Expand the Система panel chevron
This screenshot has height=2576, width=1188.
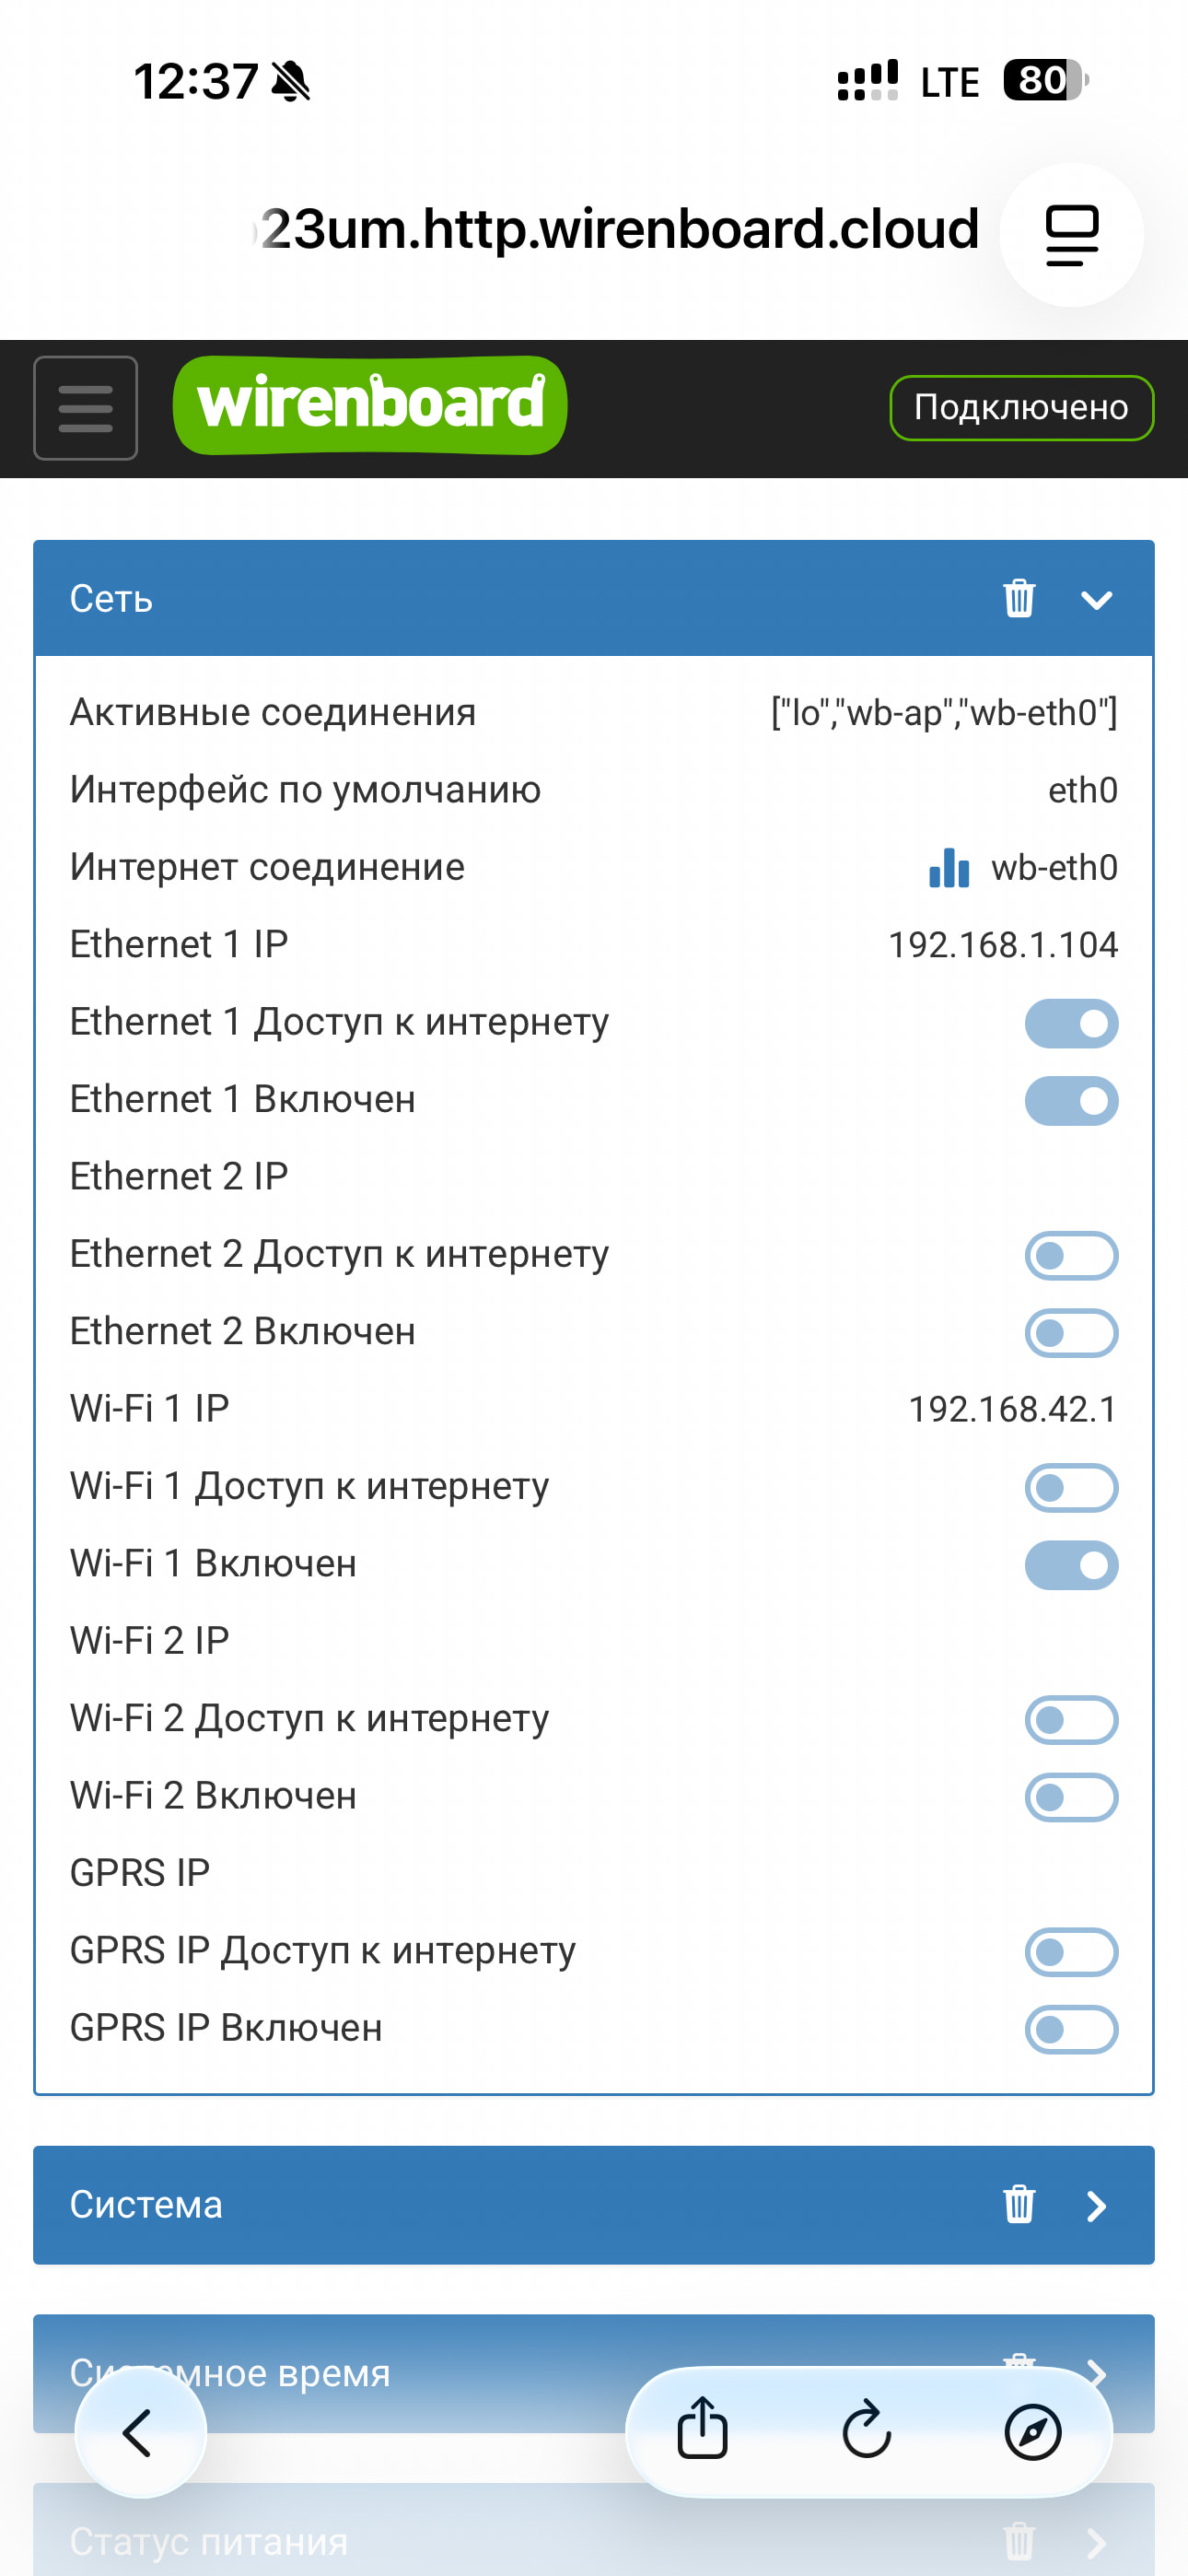pyautogui.click(x=1097, y=2206)
